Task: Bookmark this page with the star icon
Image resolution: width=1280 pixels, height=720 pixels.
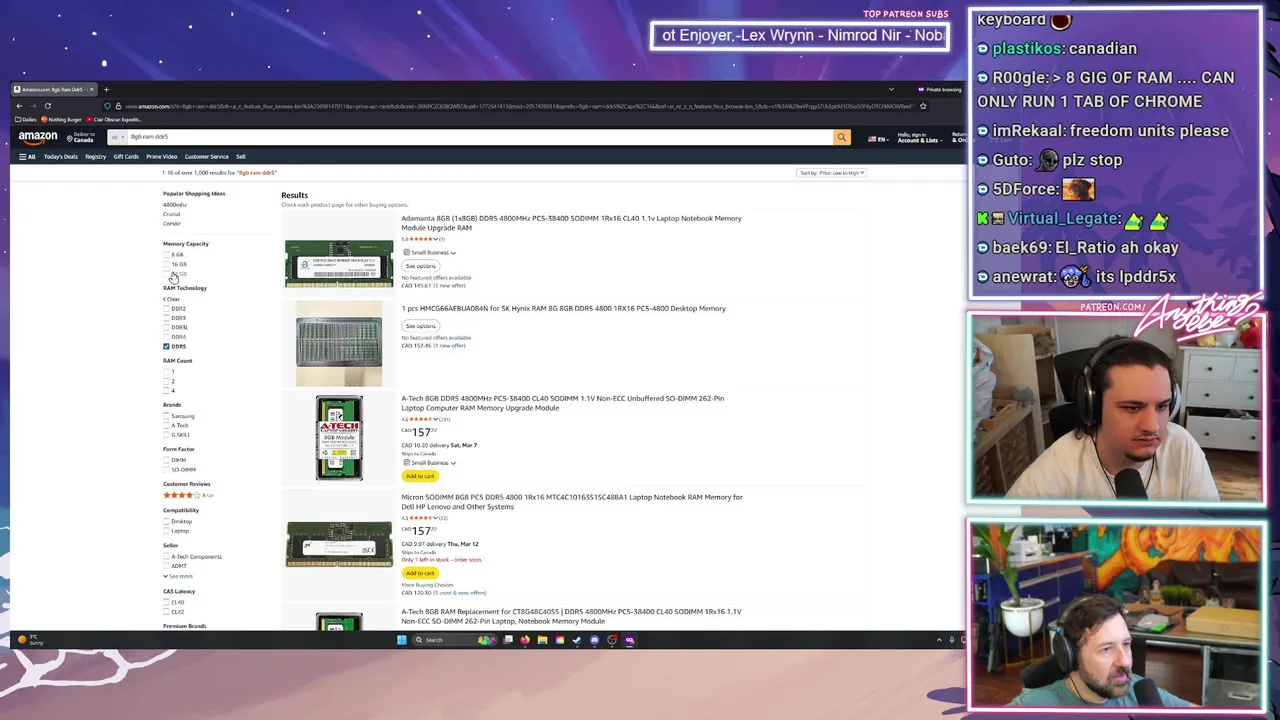Action: click(x=923, y=106)
